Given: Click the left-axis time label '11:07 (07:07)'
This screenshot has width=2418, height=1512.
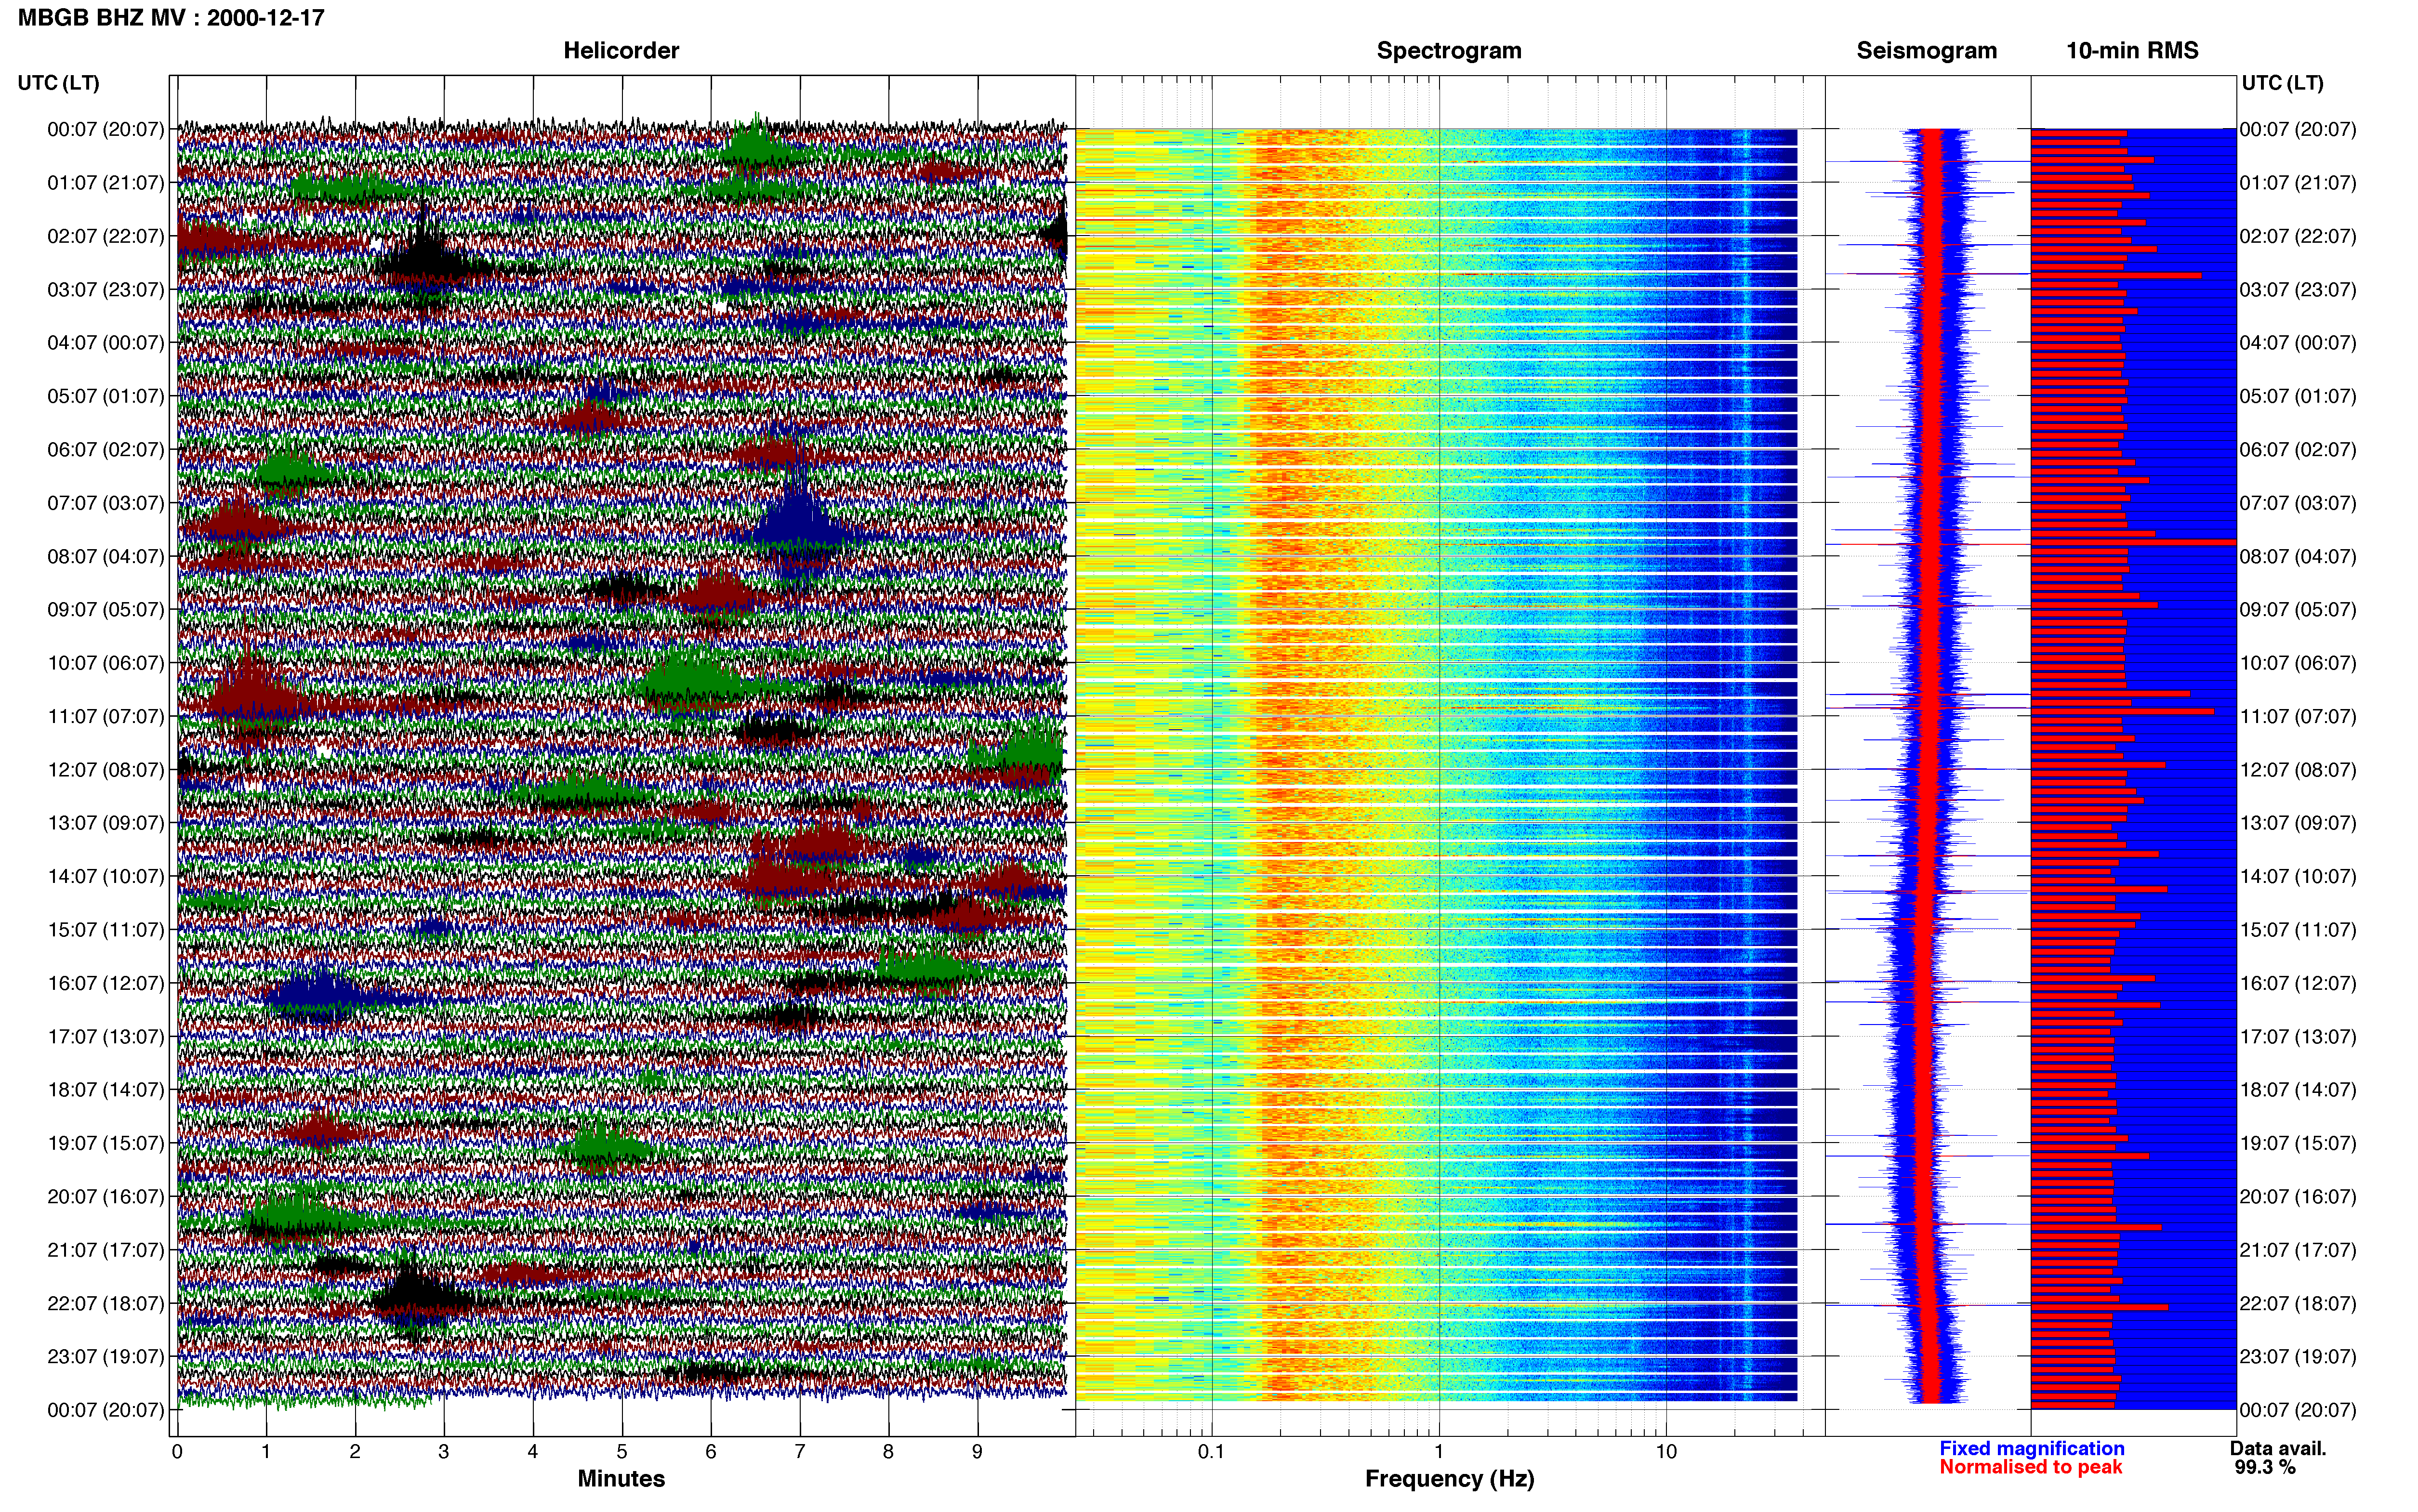Looking at the screenshot, I should (x=105, y=716).
